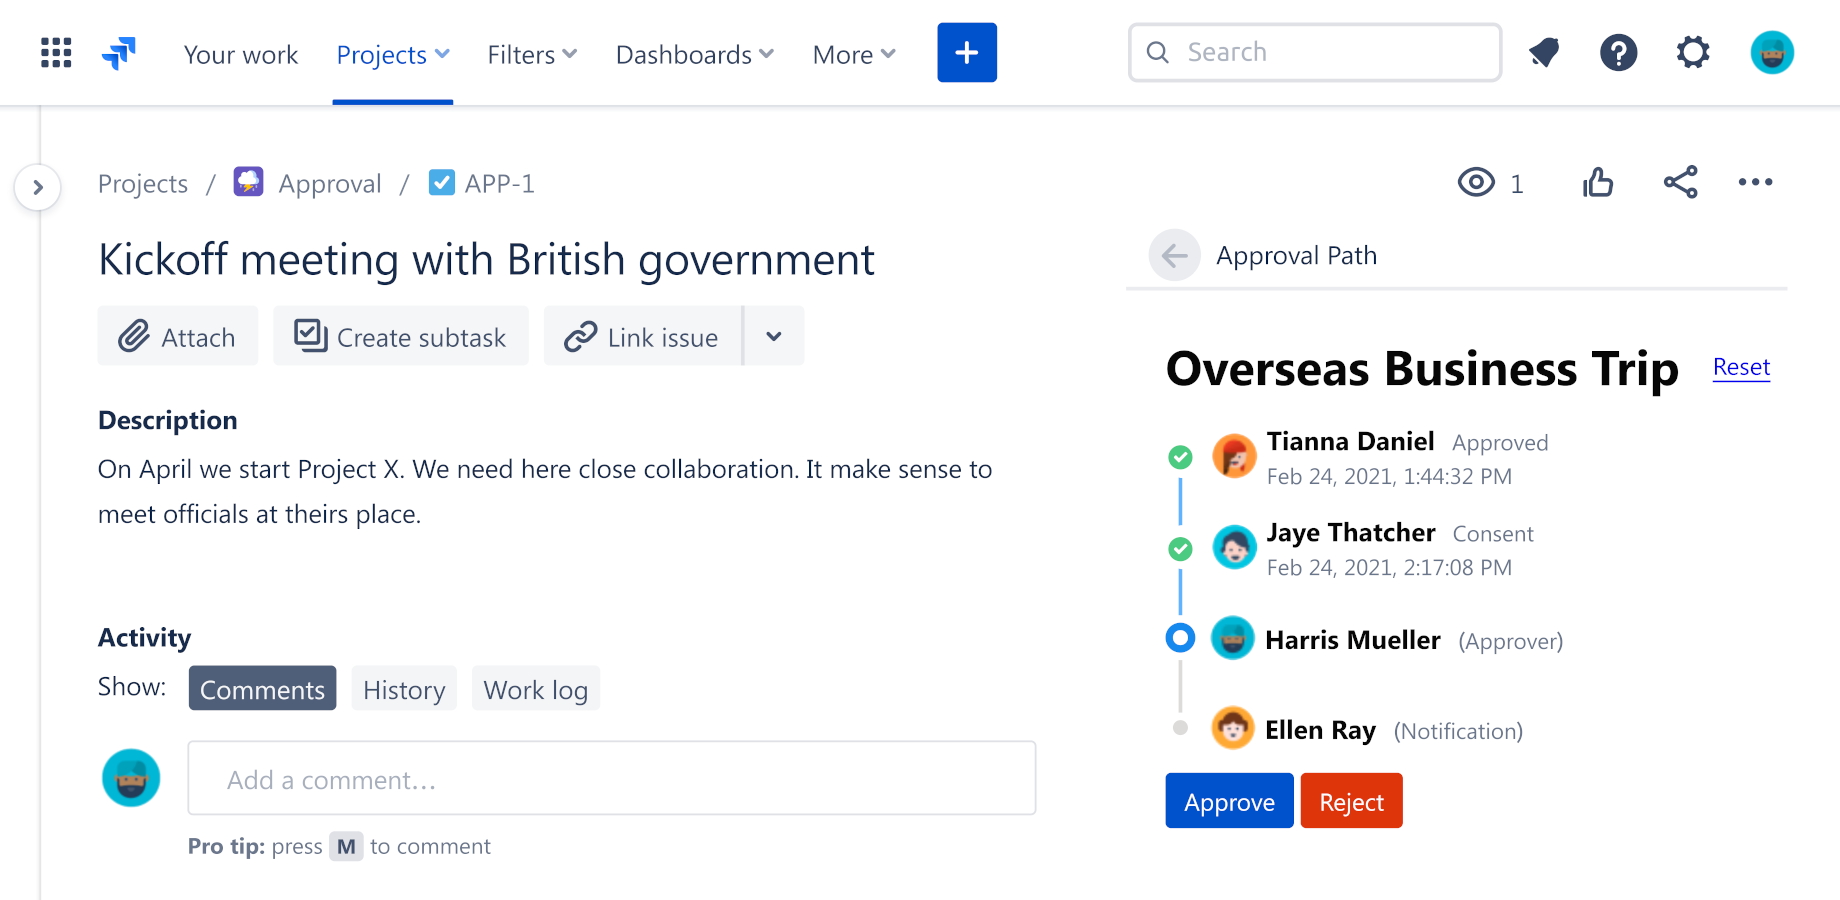Image resolution: width=1840 pixels, height=900 pixels.
Task: Go to Your work
Action: 241,54
